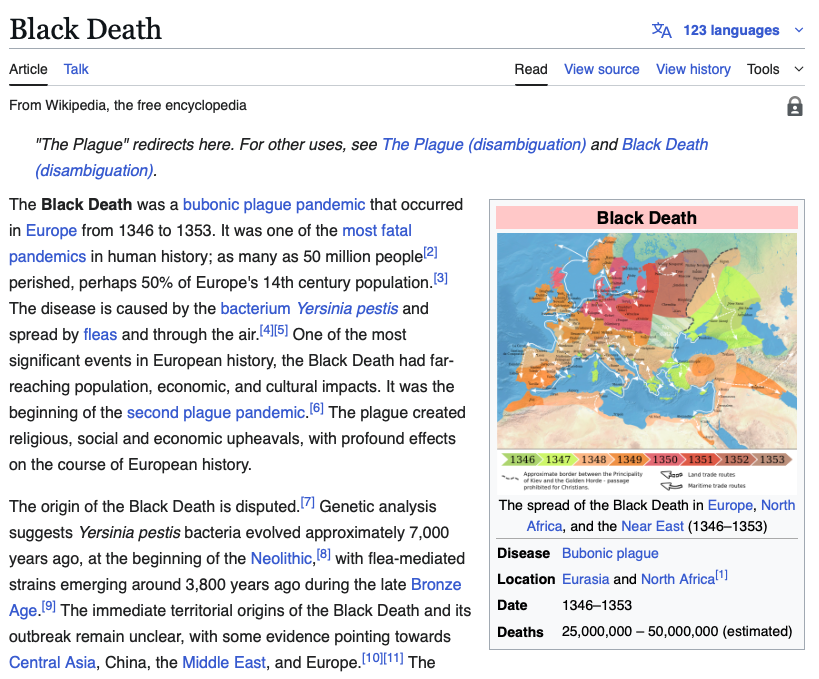The height and width of the screenshot is (679, 819).
Task: Jump to citation reference [10]
Action: coord(372,658)
